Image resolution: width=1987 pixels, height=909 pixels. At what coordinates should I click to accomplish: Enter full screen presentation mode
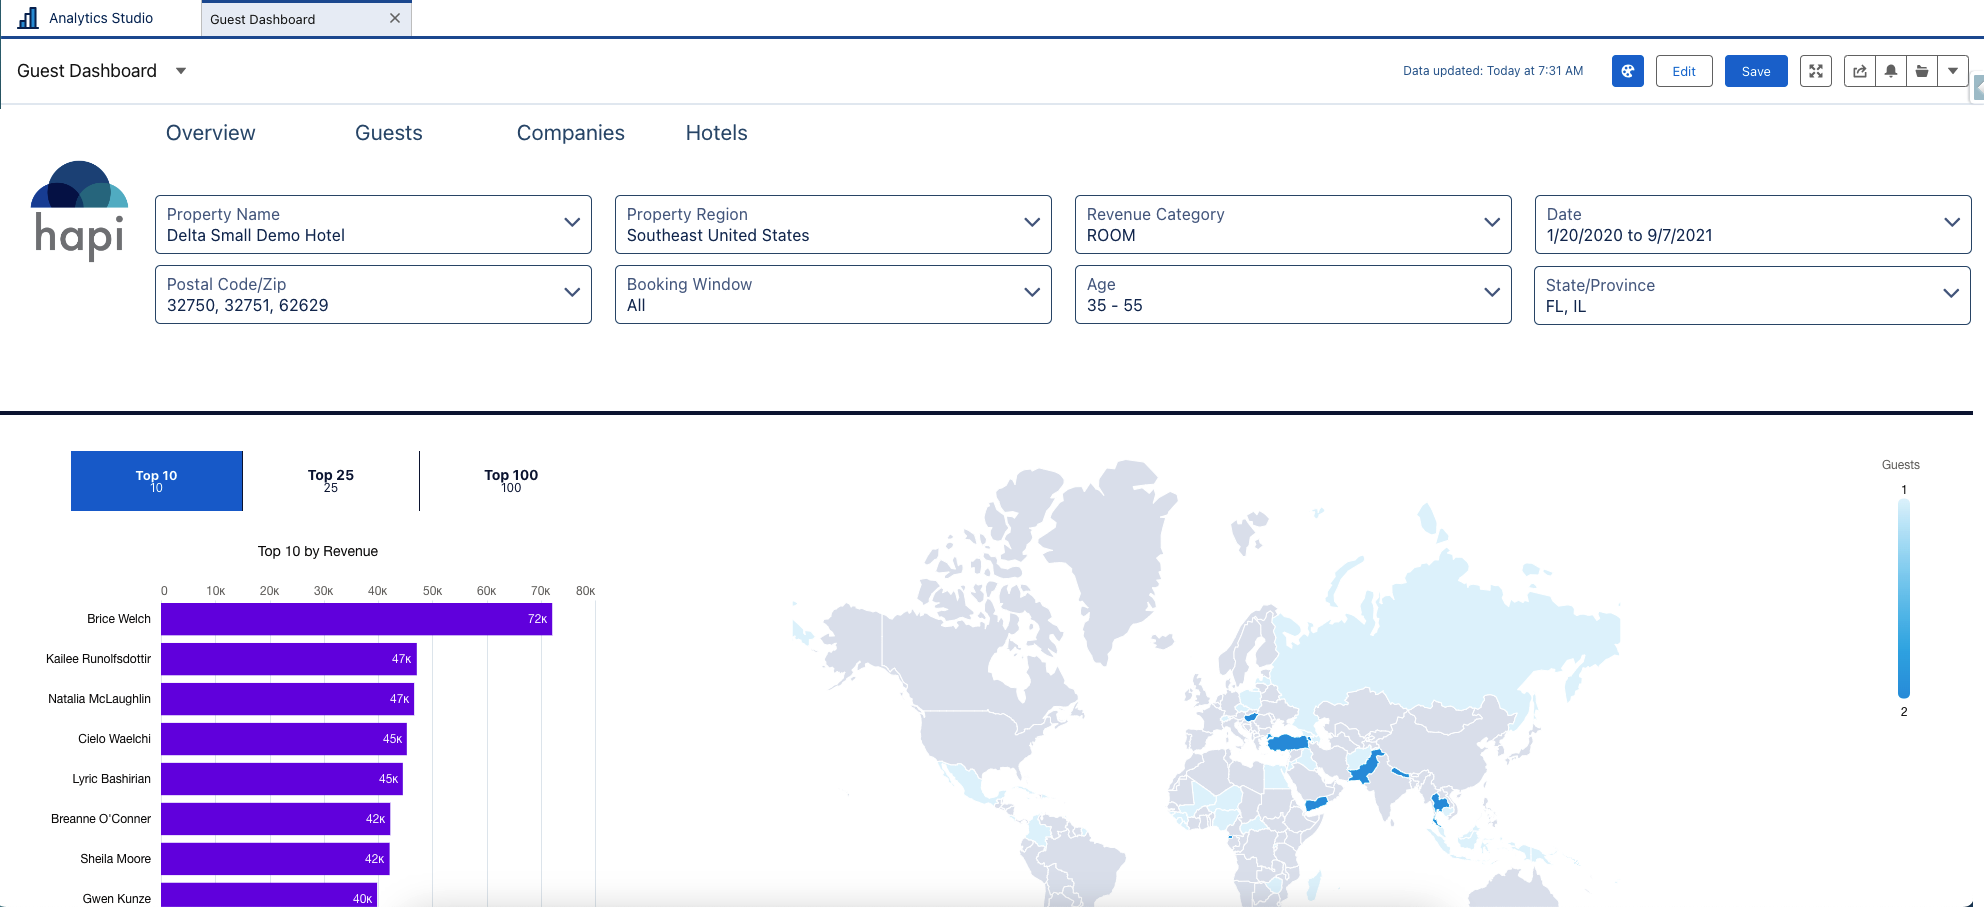1815,71
